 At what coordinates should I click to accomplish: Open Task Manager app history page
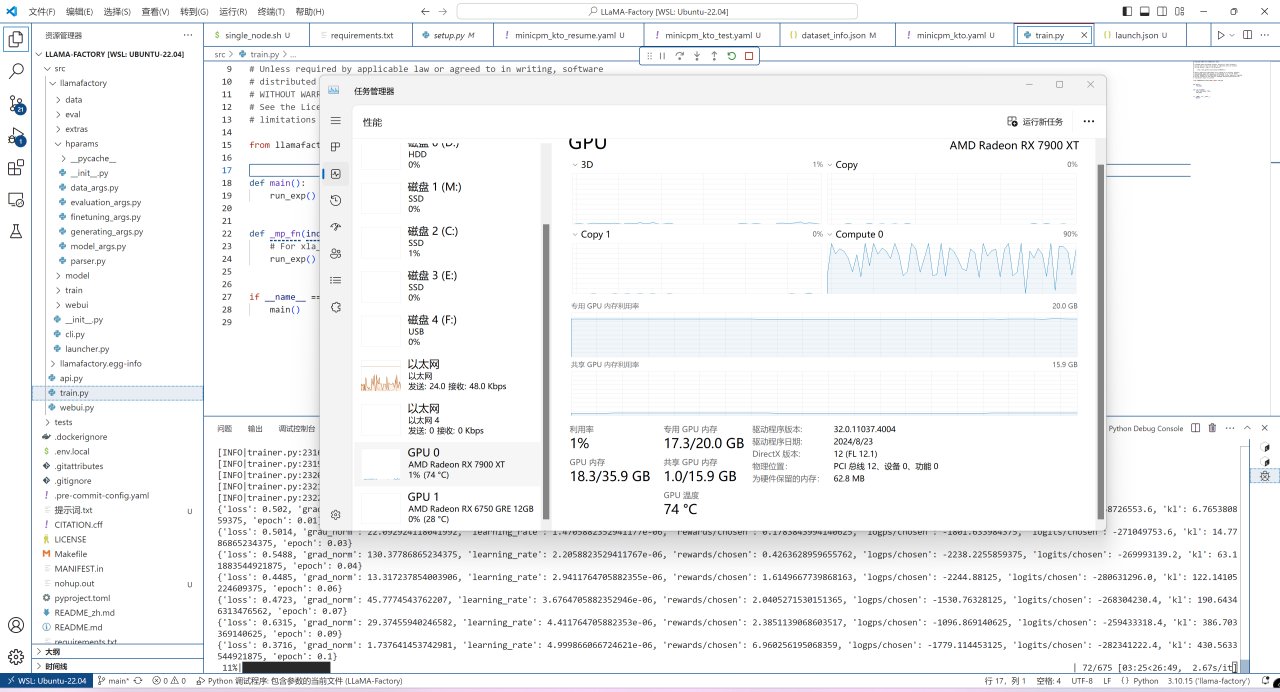click(x=336, y=200)
